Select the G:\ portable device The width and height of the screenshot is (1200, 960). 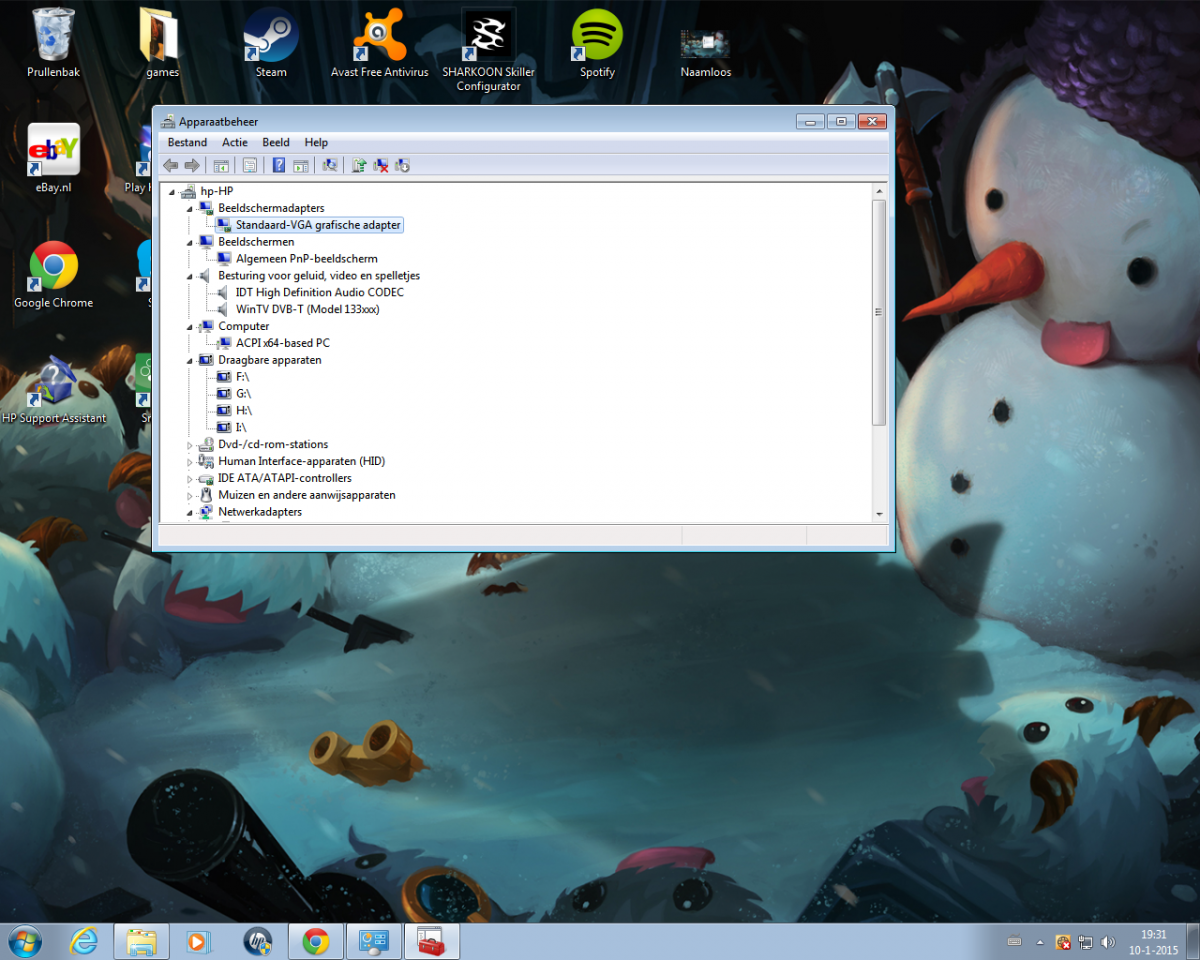pos(243,394)
